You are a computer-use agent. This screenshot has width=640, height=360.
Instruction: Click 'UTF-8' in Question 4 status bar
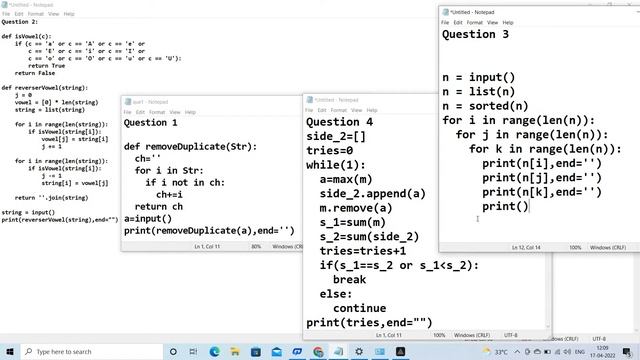click(511, 335)
